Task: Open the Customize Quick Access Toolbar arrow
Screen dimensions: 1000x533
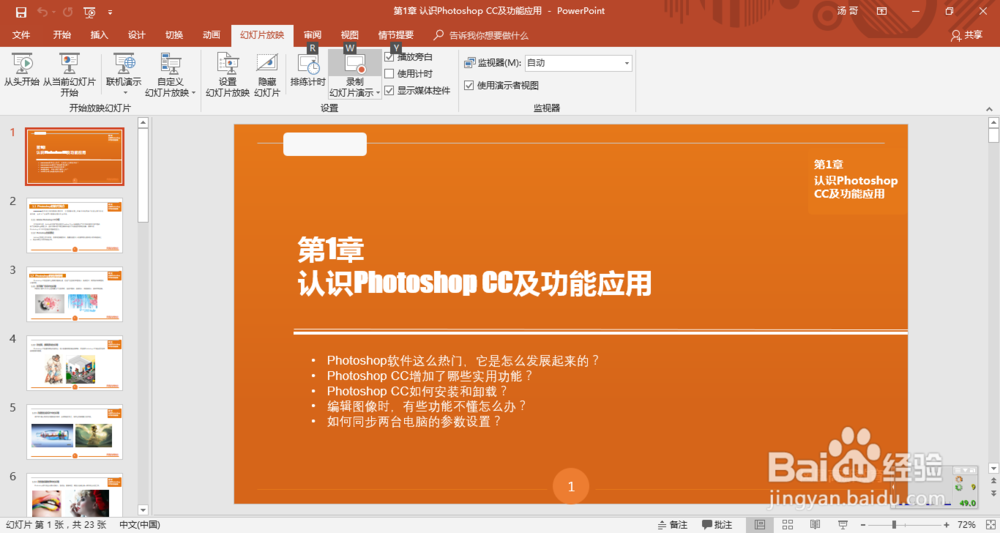Action: (110, 11)
